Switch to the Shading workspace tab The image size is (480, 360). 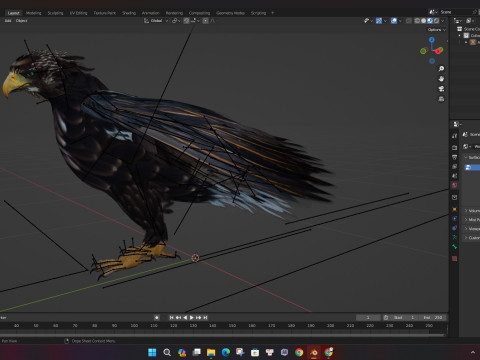pyautogui.click(x=129, y=13)
